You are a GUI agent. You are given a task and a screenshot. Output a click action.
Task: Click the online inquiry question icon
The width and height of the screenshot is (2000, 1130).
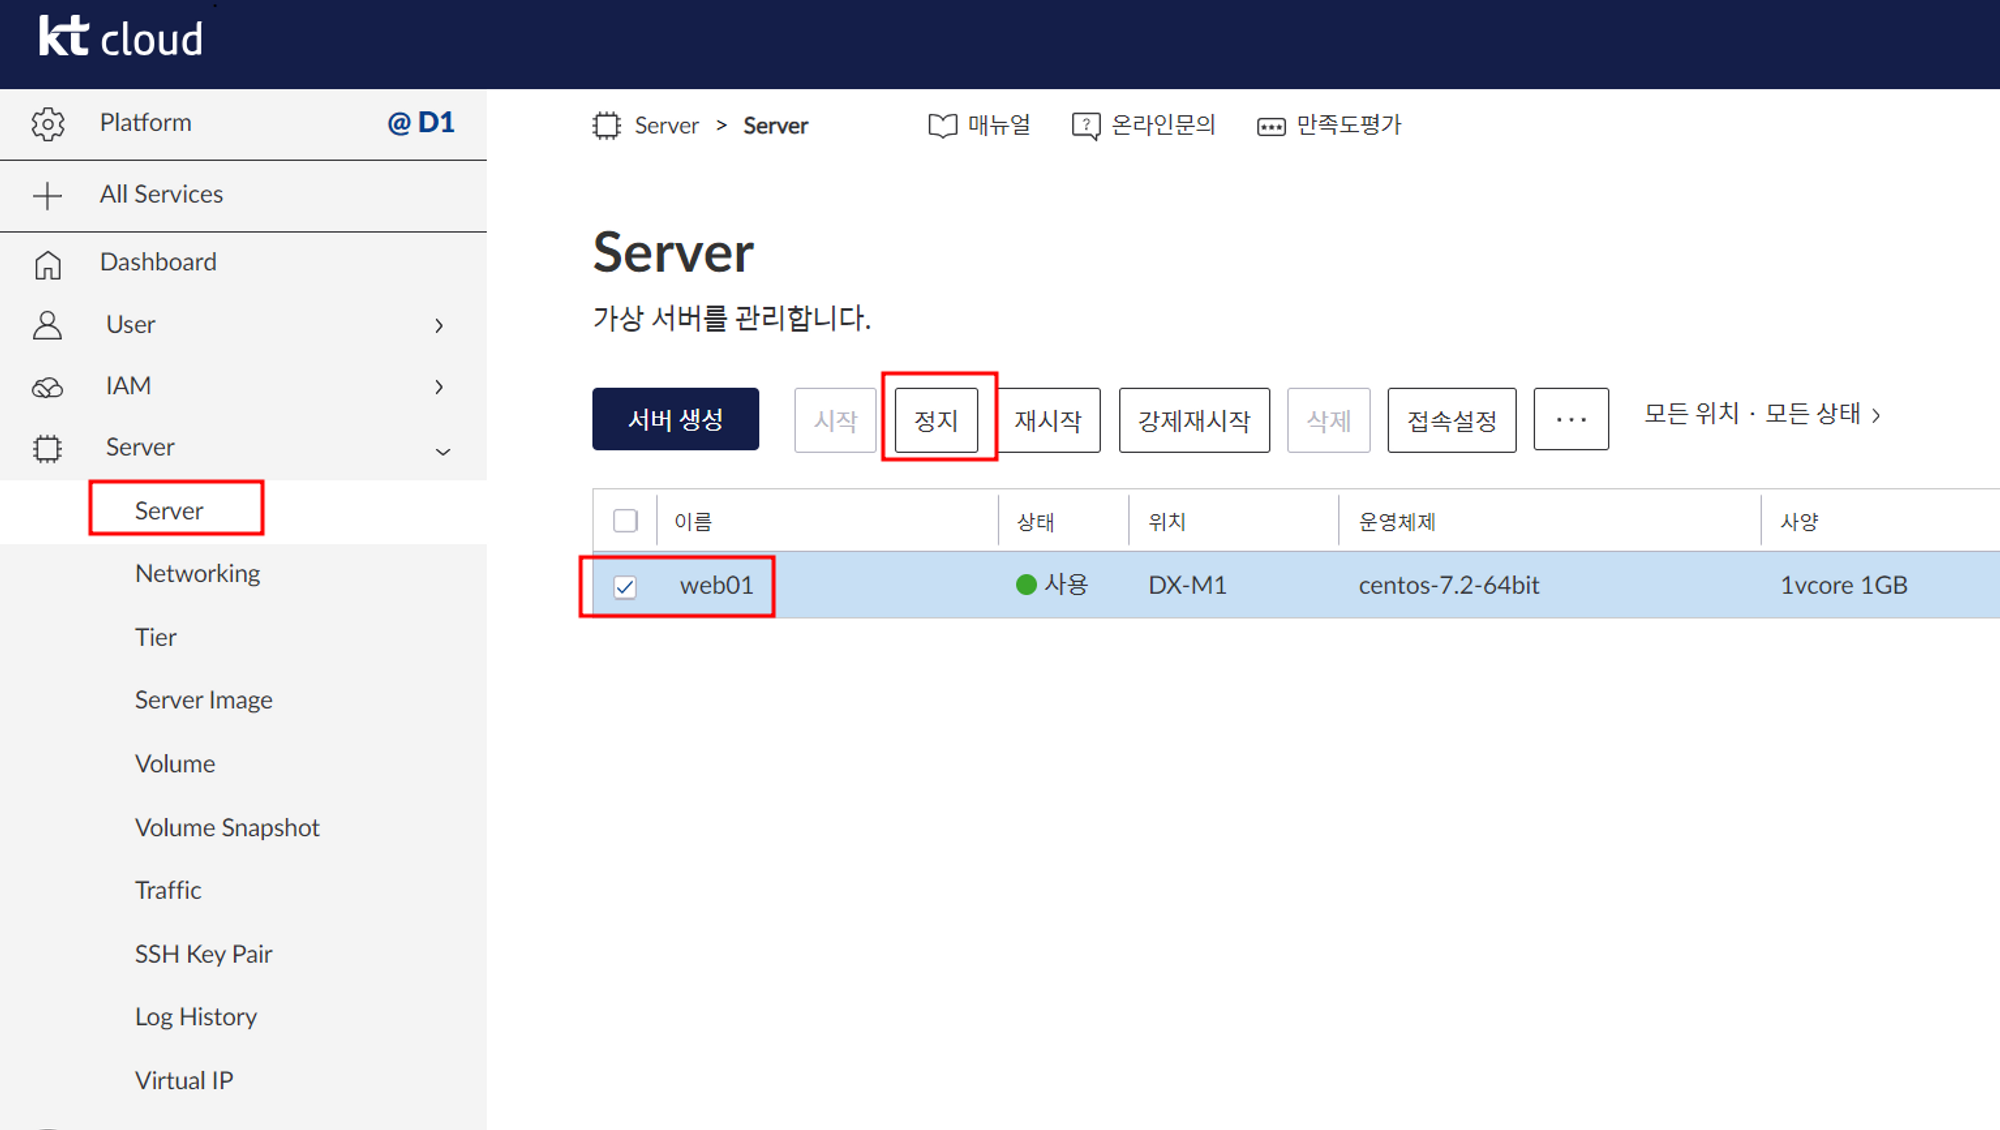(x=1085, y=126)
